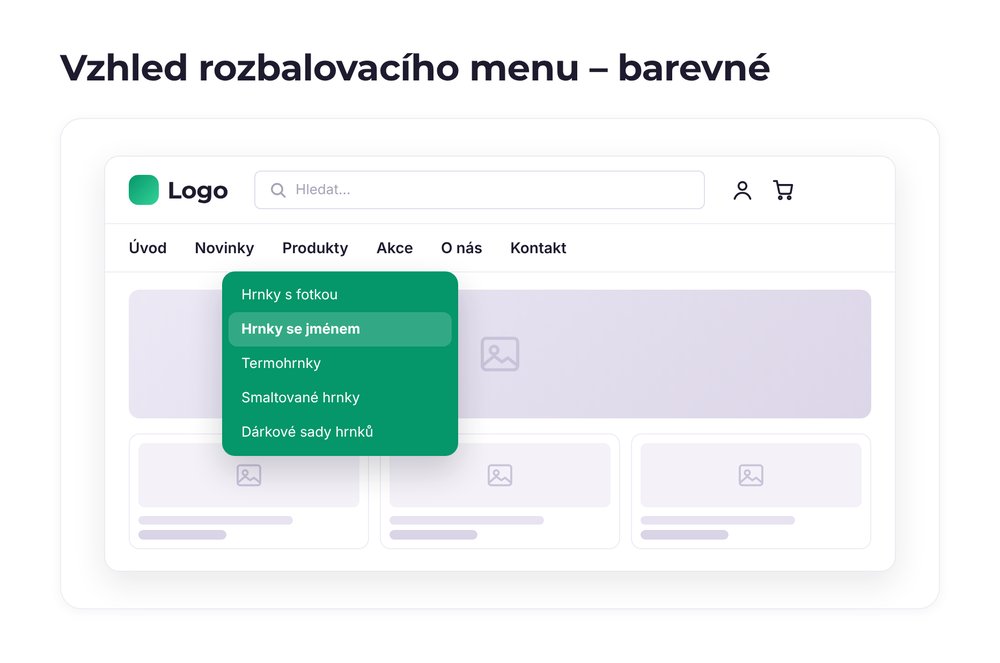Click the magnifier search icon

pyautogui.click(x=278, y=190)
